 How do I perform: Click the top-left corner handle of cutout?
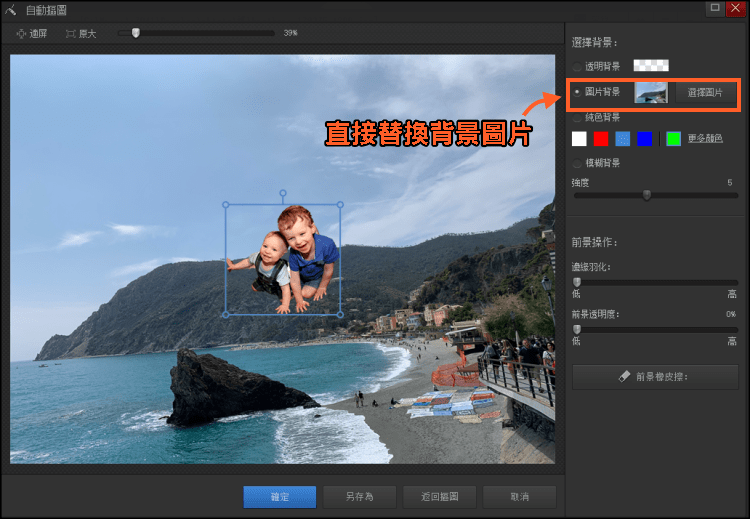tap(226, 205)
